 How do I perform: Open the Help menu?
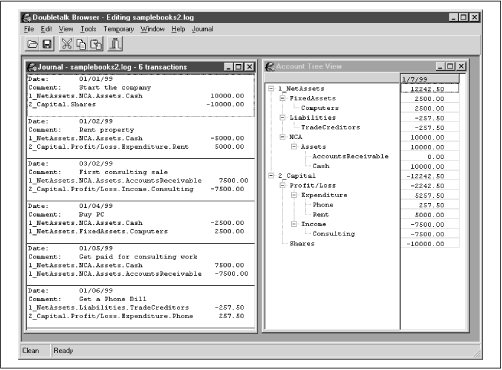(x=178, y=29)
